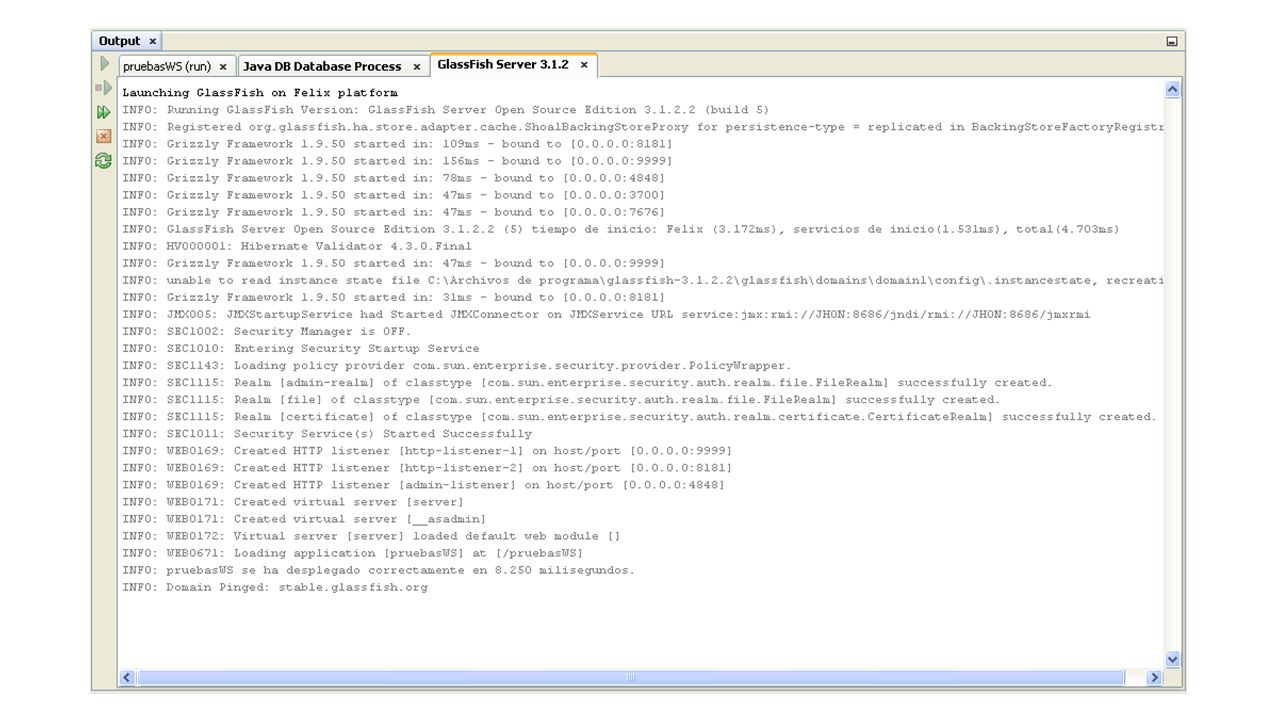The image size is (1280, 720).
Task: Click the 'pruebasWS se ha desplegado correctamente' line
Action: pyautogui.click(x=379, y=569)
